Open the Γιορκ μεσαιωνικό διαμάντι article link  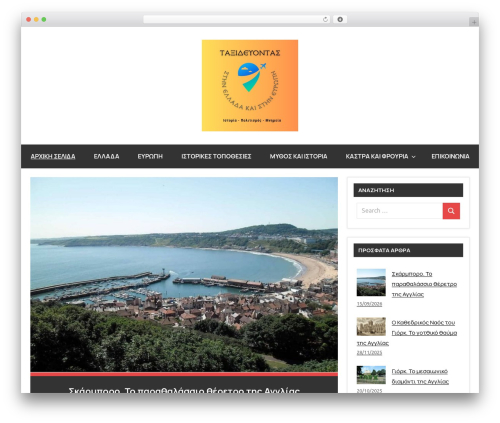(420, 376)
